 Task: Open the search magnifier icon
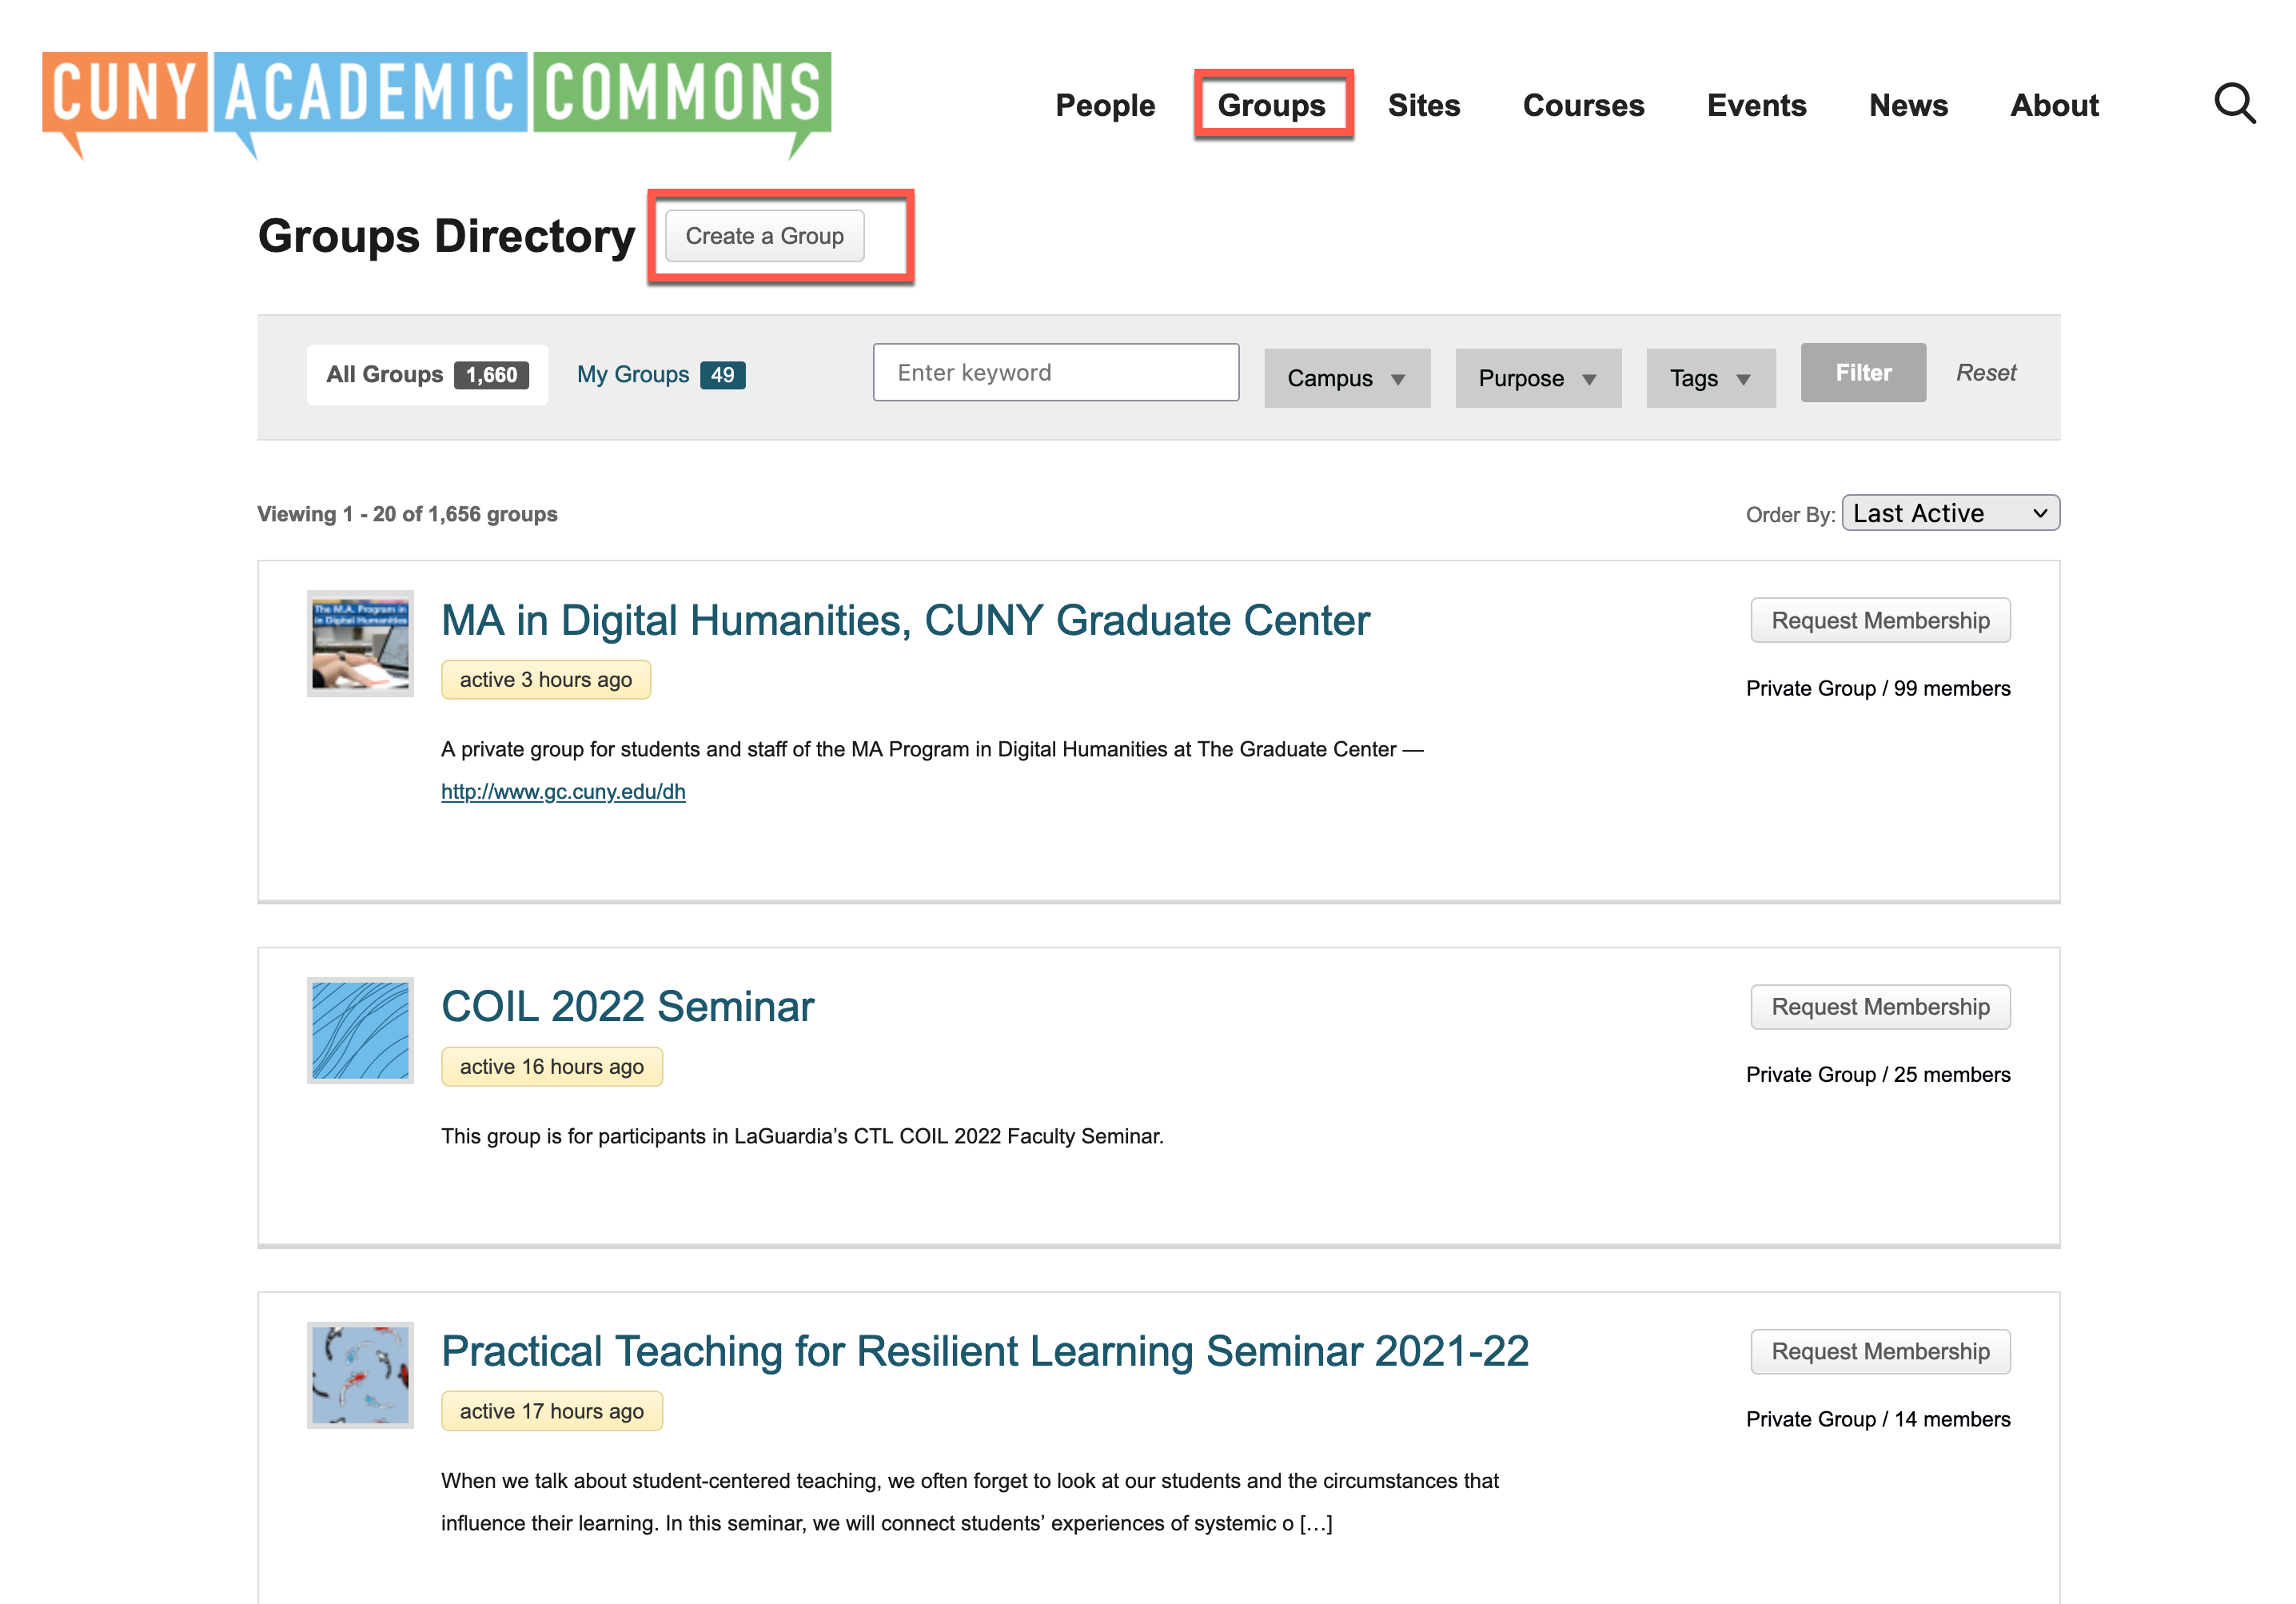[2234, 103]
